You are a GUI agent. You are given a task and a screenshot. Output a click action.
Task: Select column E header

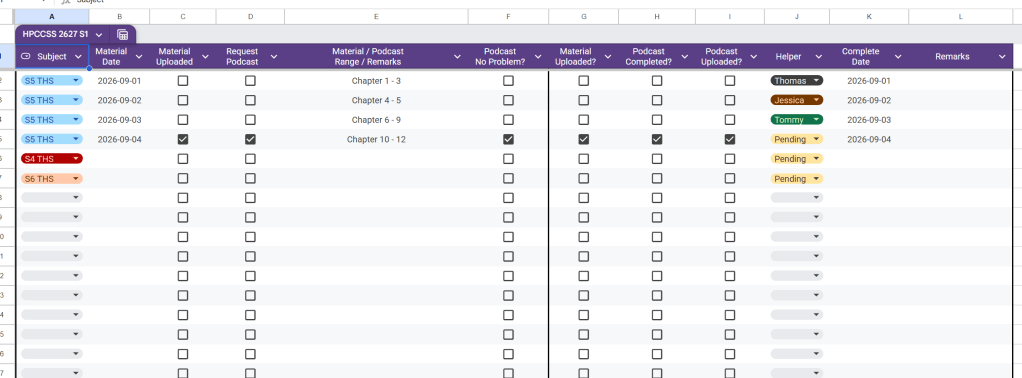(x=376, y=17)
